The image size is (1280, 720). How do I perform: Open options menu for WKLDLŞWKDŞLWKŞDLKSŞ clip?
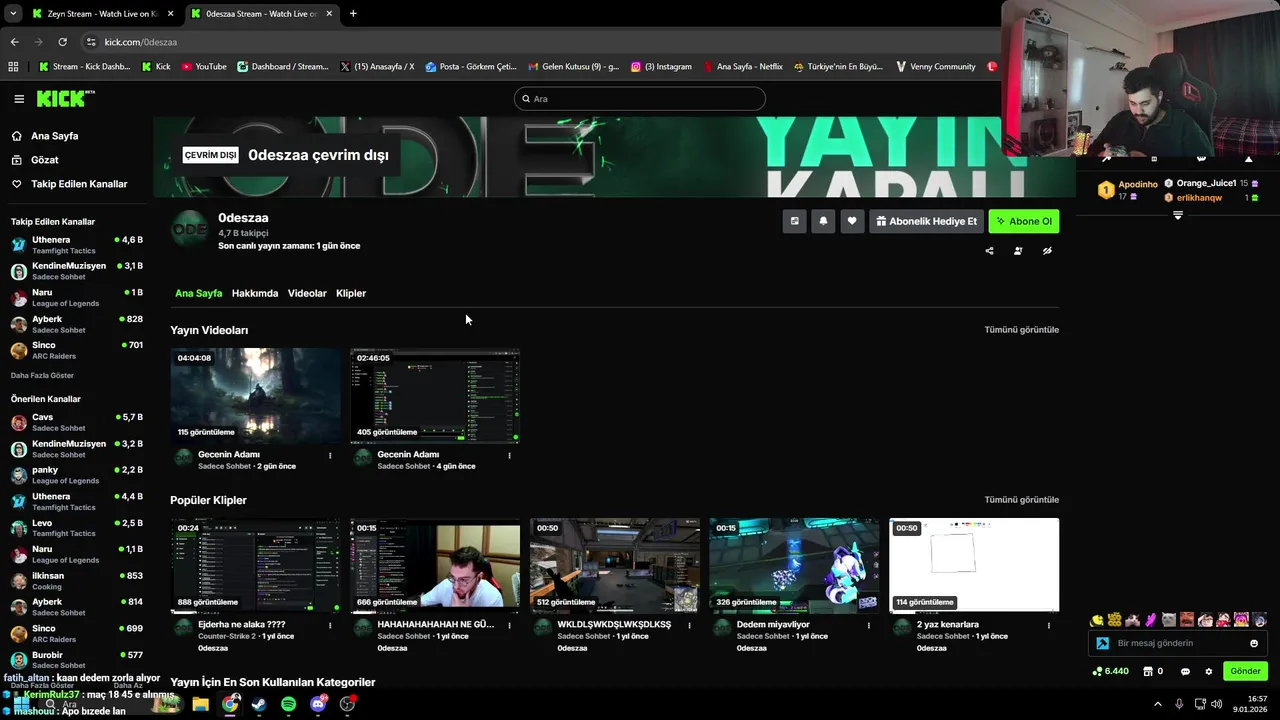click(689, 625)
